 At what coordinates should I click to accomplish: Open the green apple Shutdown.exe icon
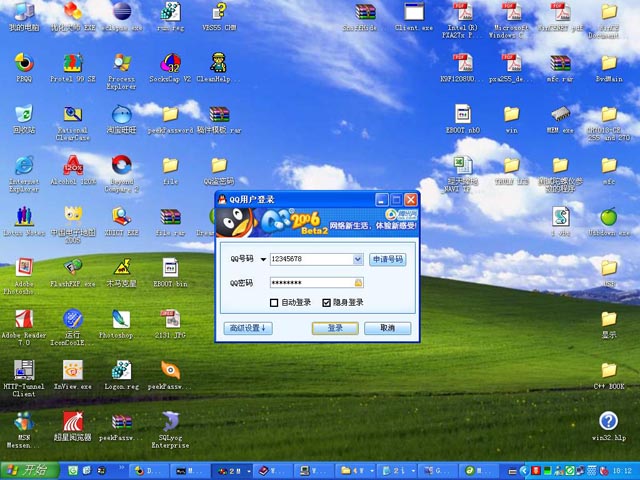(609, 217)
